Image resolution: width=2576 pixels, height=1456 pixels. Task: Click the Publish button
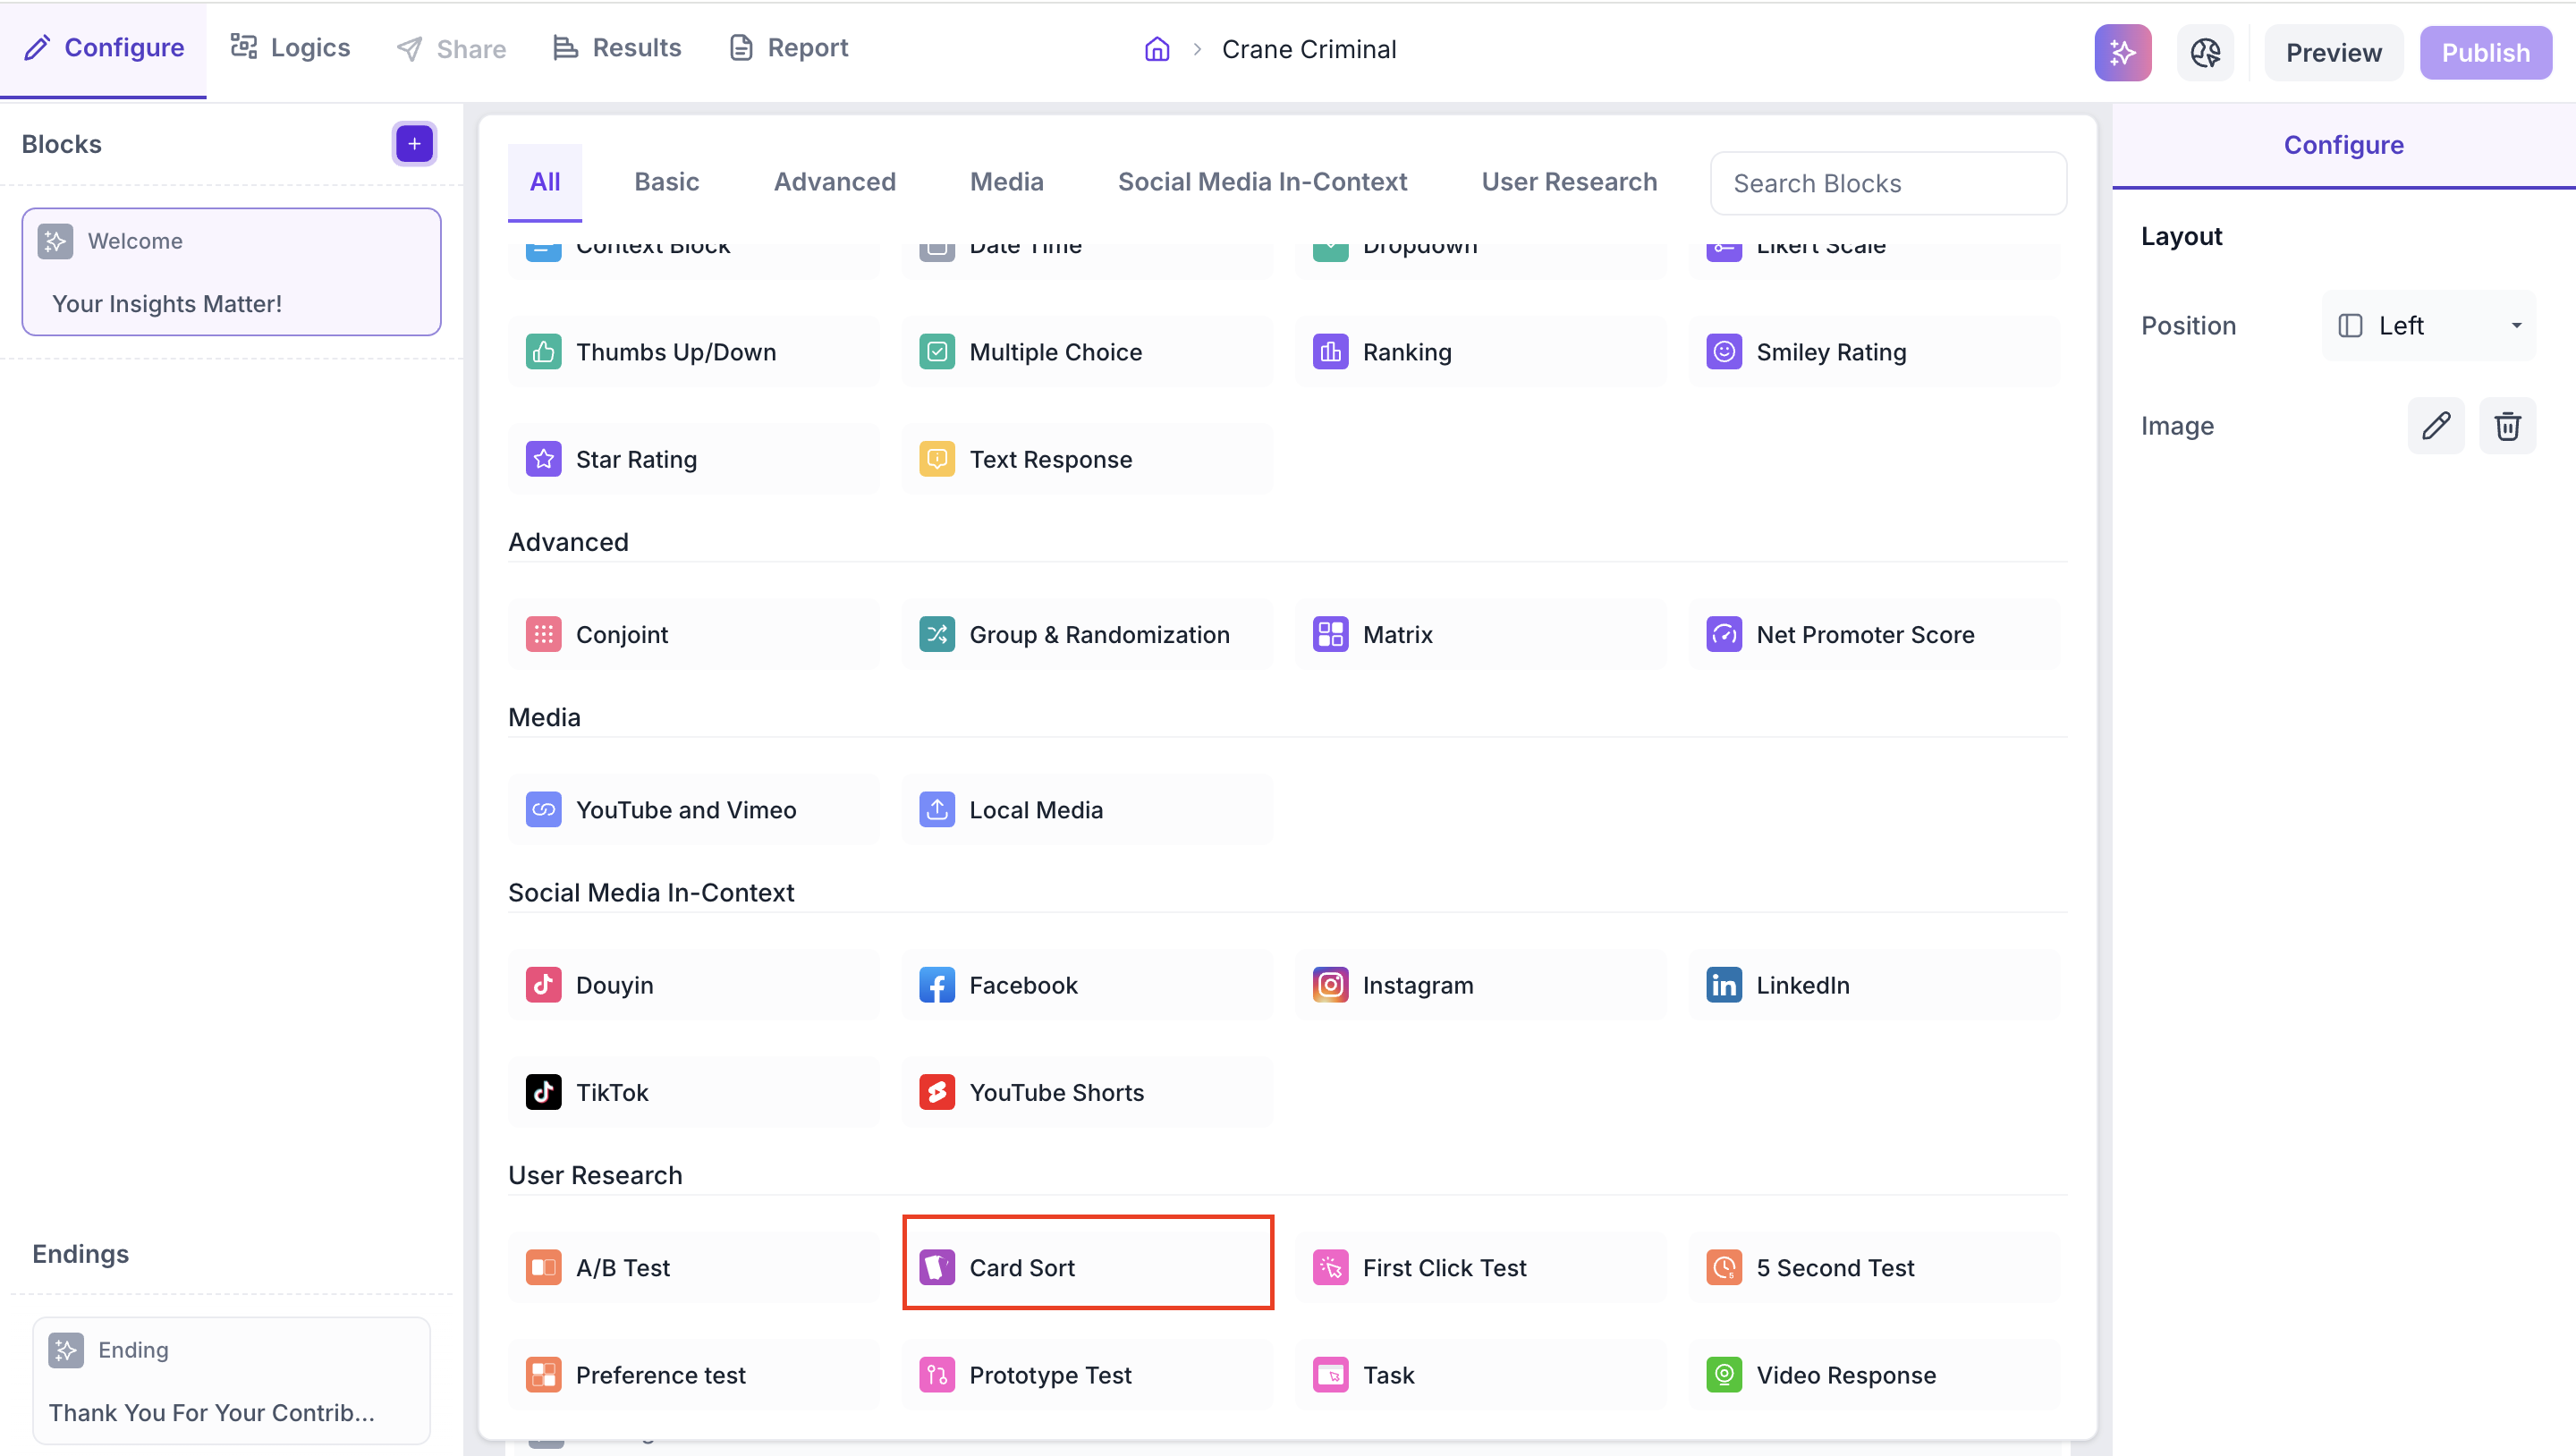[2485, 52]
